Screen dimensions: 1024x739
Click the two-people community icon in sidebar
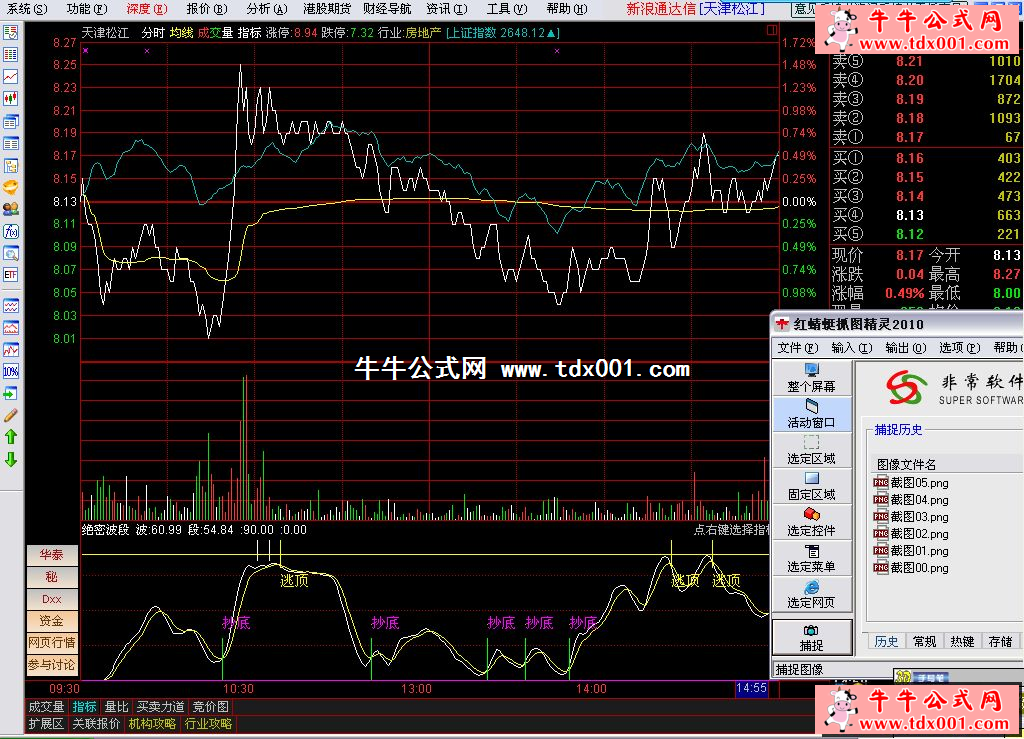pos(10,210)
